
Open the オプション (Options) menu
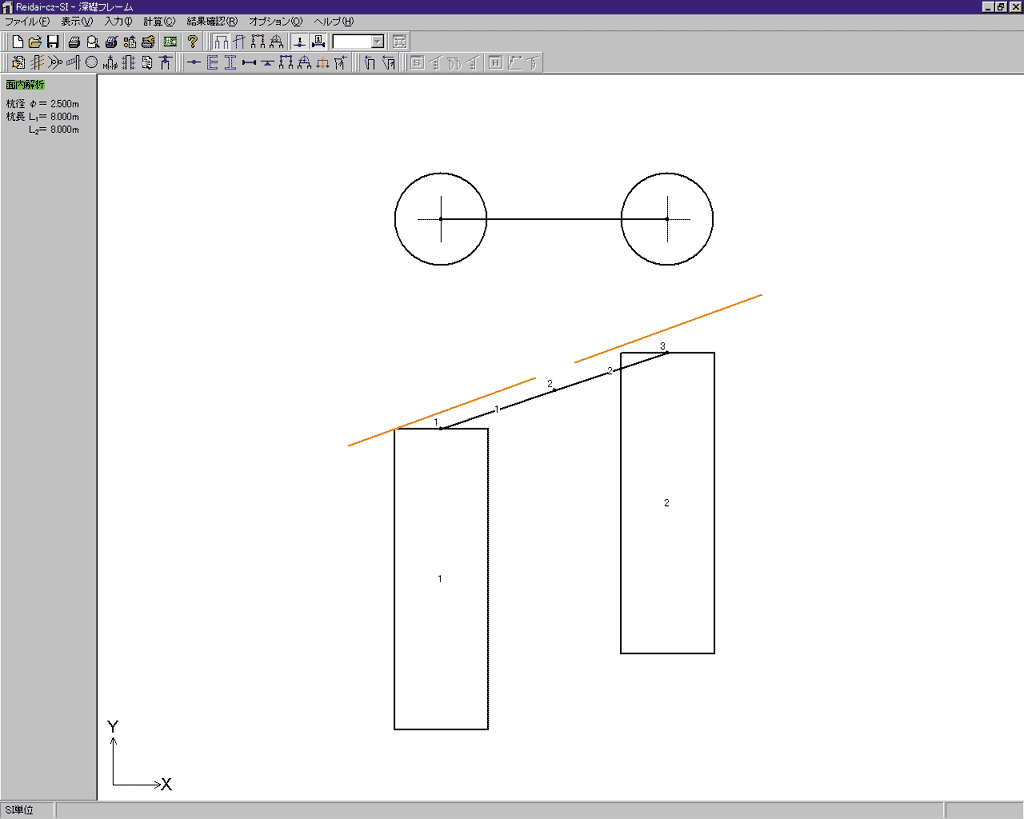click(275, 21)
